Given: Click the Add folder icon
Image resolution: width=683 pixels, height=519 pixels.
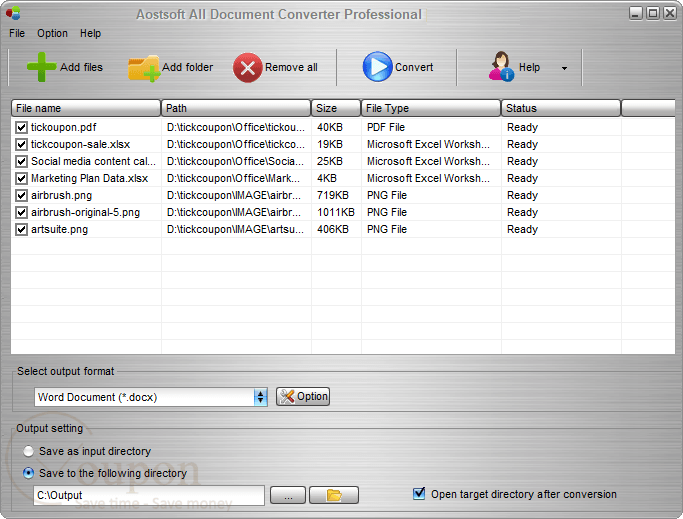Looking at the screenshot, I should 143,68.
